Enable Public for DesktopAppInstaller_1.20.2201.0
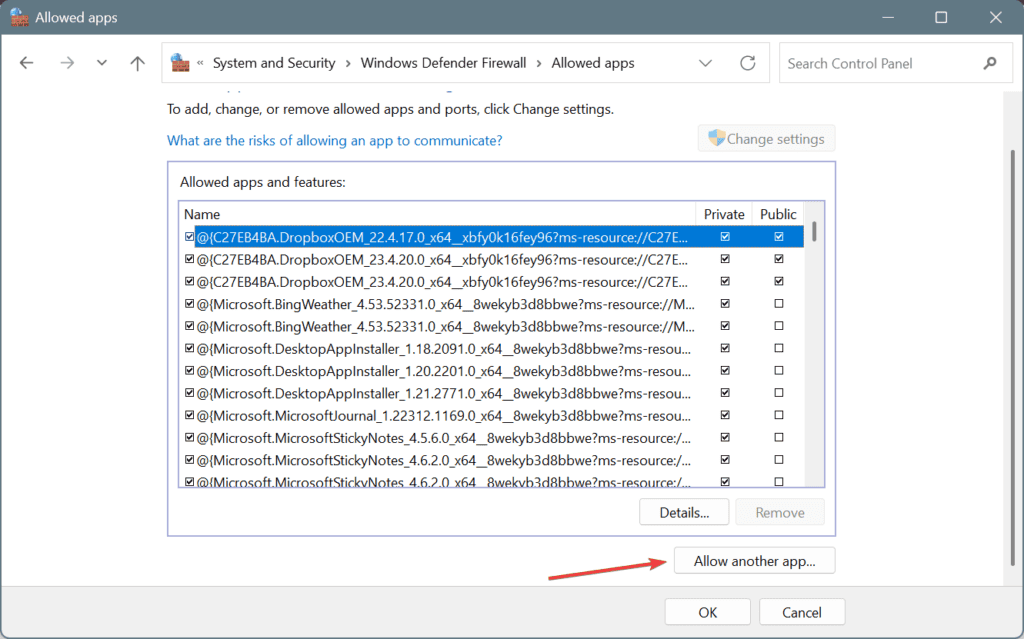 point(778,370)
